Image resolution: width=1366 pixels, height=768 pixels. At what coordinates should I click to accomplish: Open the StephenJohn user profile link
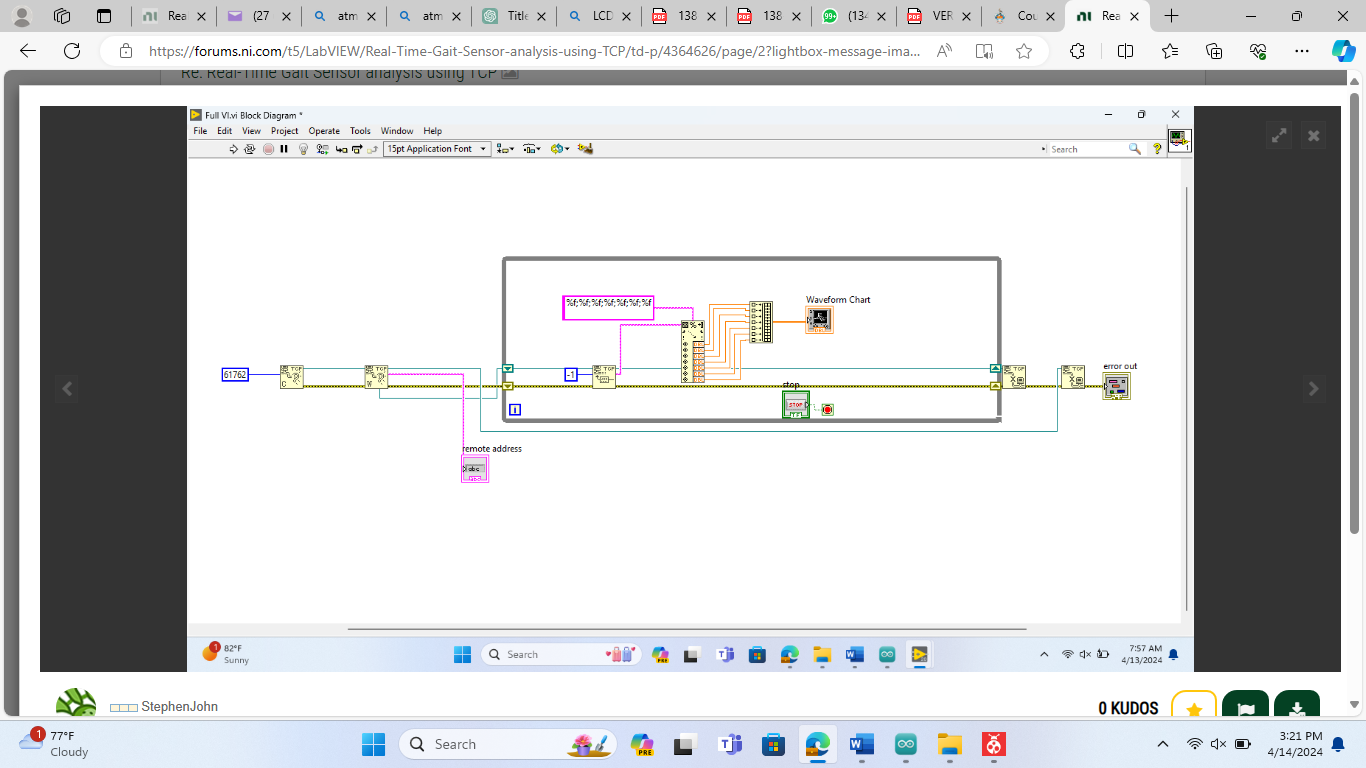point(179,707)
